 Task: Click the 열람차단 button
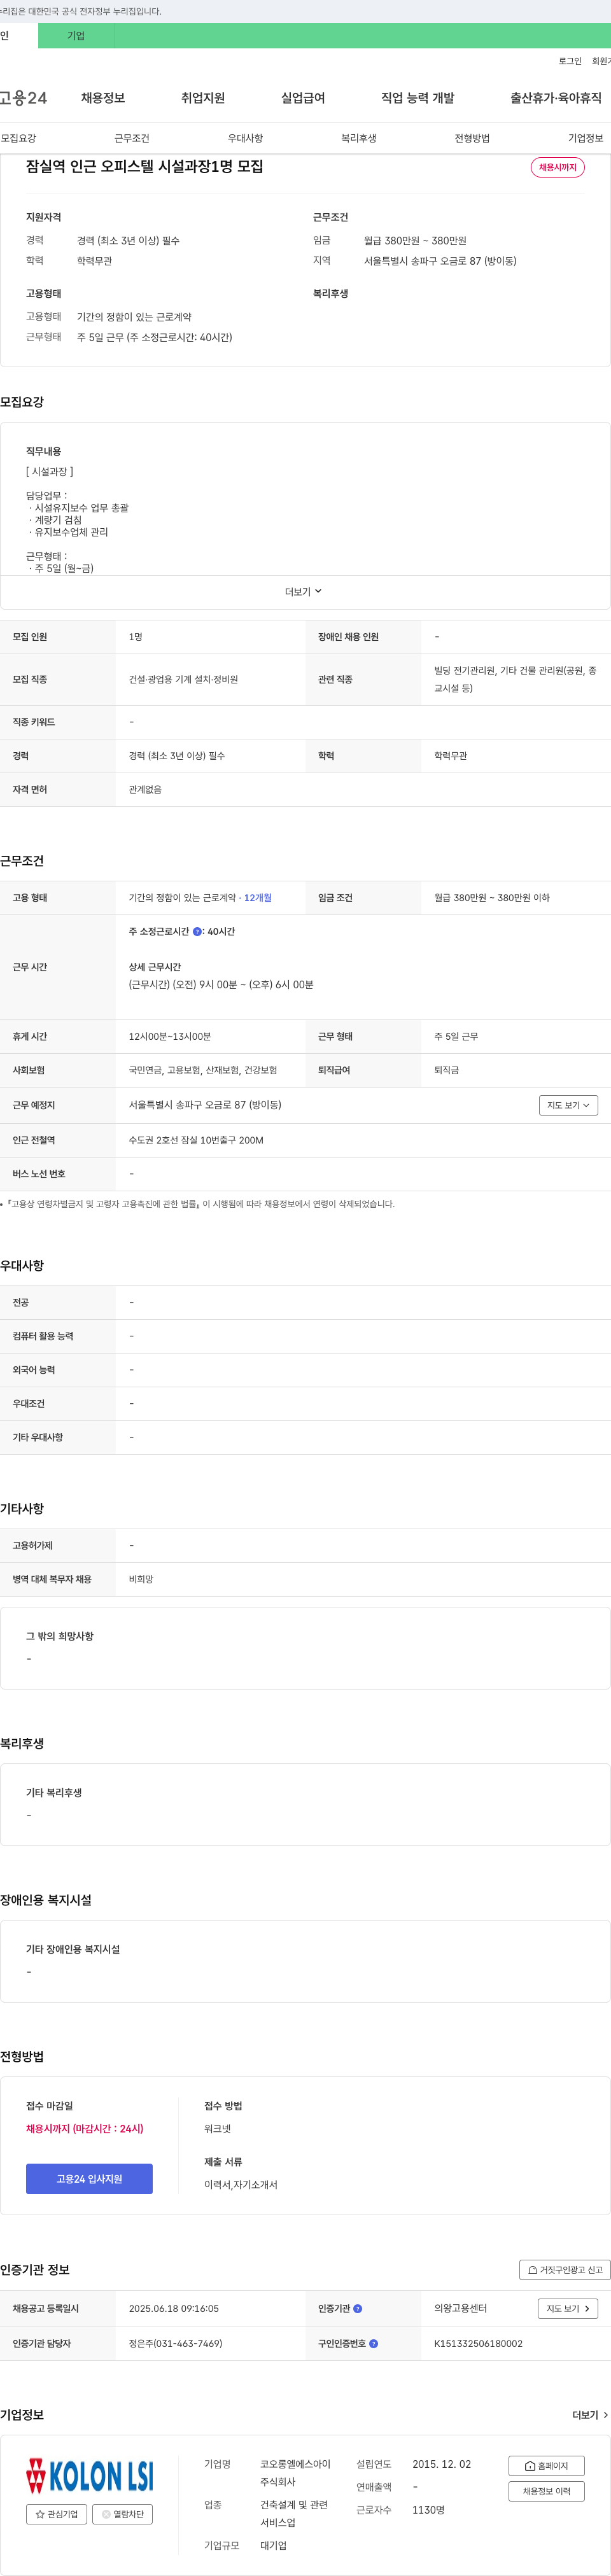point(123,2514)
